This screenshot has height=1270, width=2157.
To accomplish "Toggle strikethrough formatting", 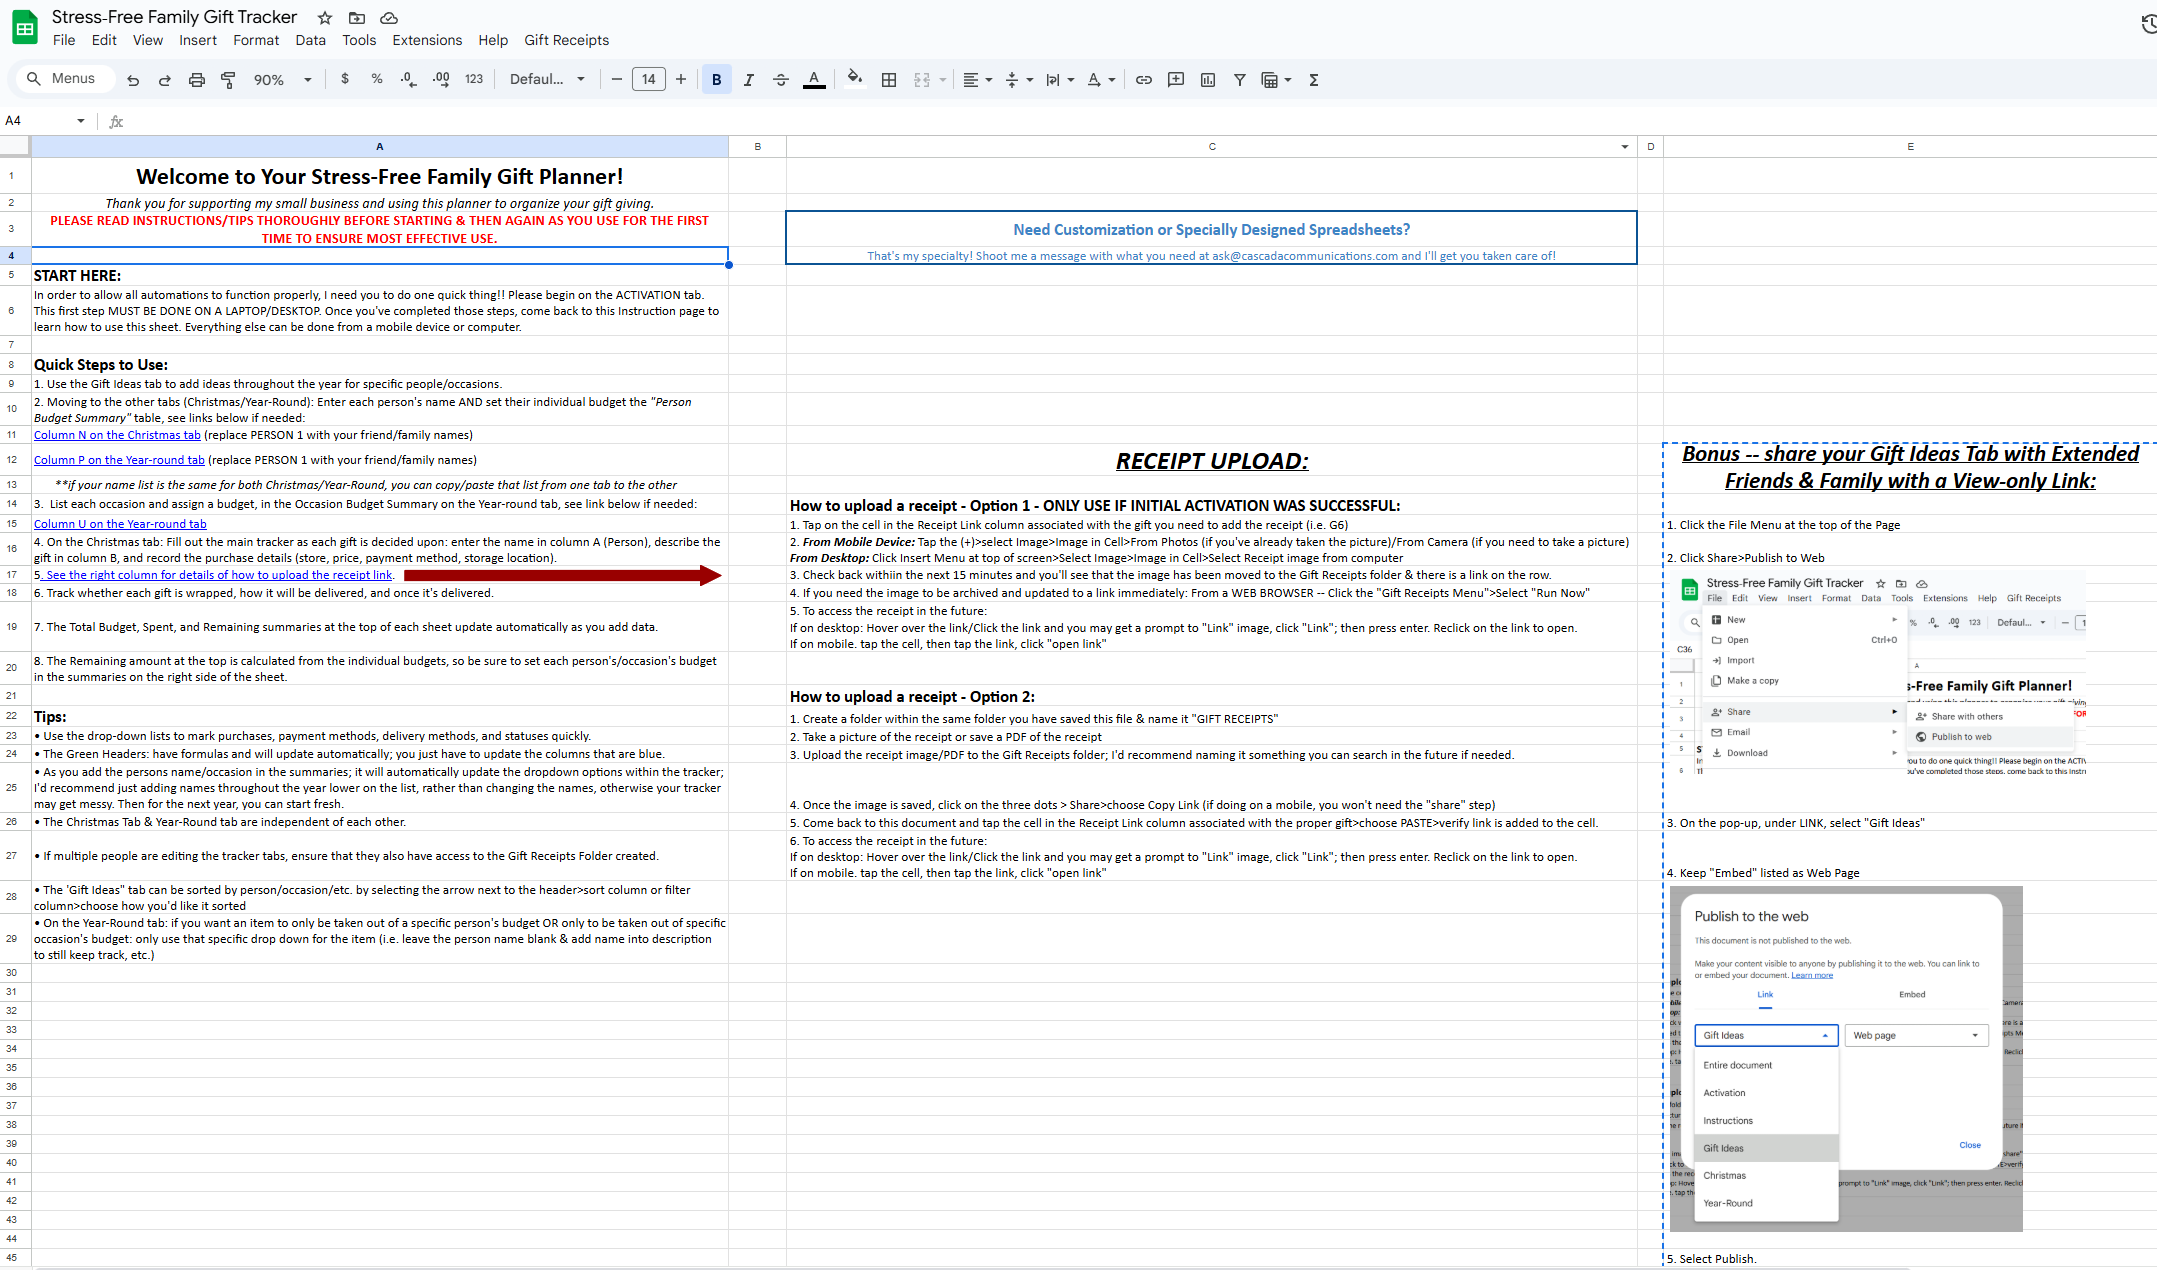I will point(780,79).
